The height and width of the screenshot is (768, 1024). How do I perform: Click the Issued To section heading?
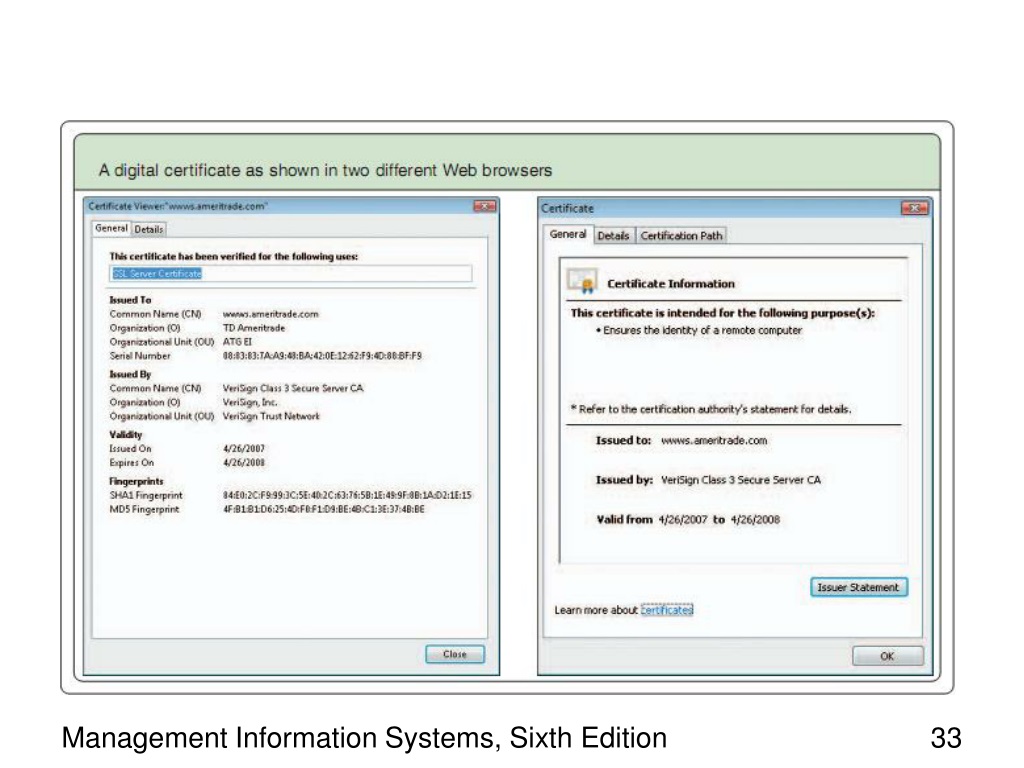(x=130, y=300)
